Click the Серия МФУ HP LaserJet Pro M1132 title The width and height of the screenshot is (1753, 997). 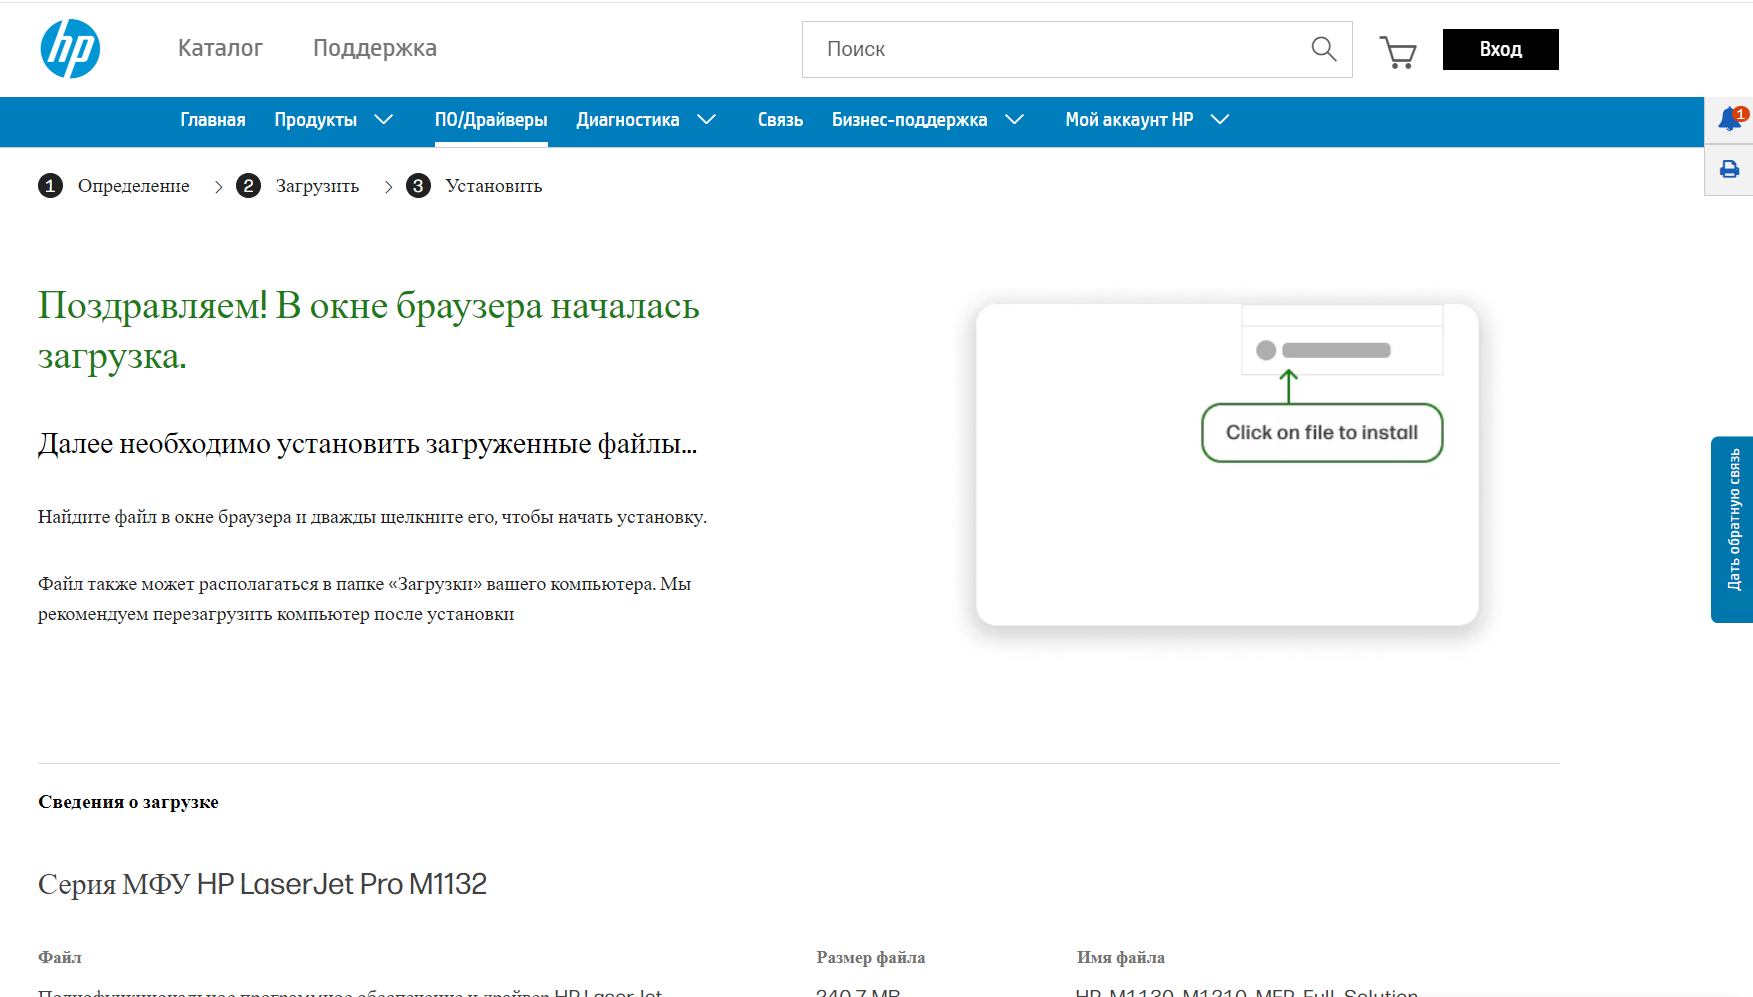tap(262, 884)
